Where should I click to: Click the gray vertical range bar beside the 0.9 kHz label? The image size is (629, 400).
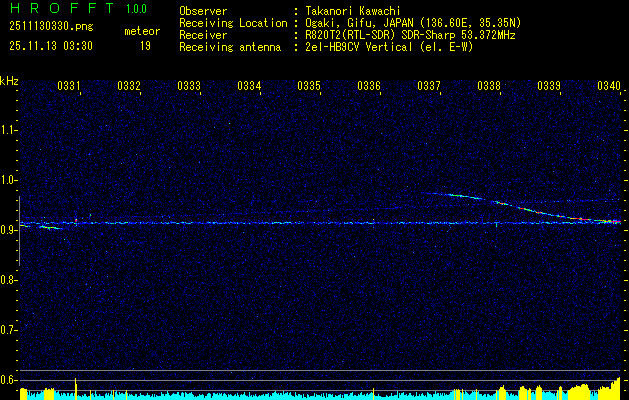[x=19, y=231]
